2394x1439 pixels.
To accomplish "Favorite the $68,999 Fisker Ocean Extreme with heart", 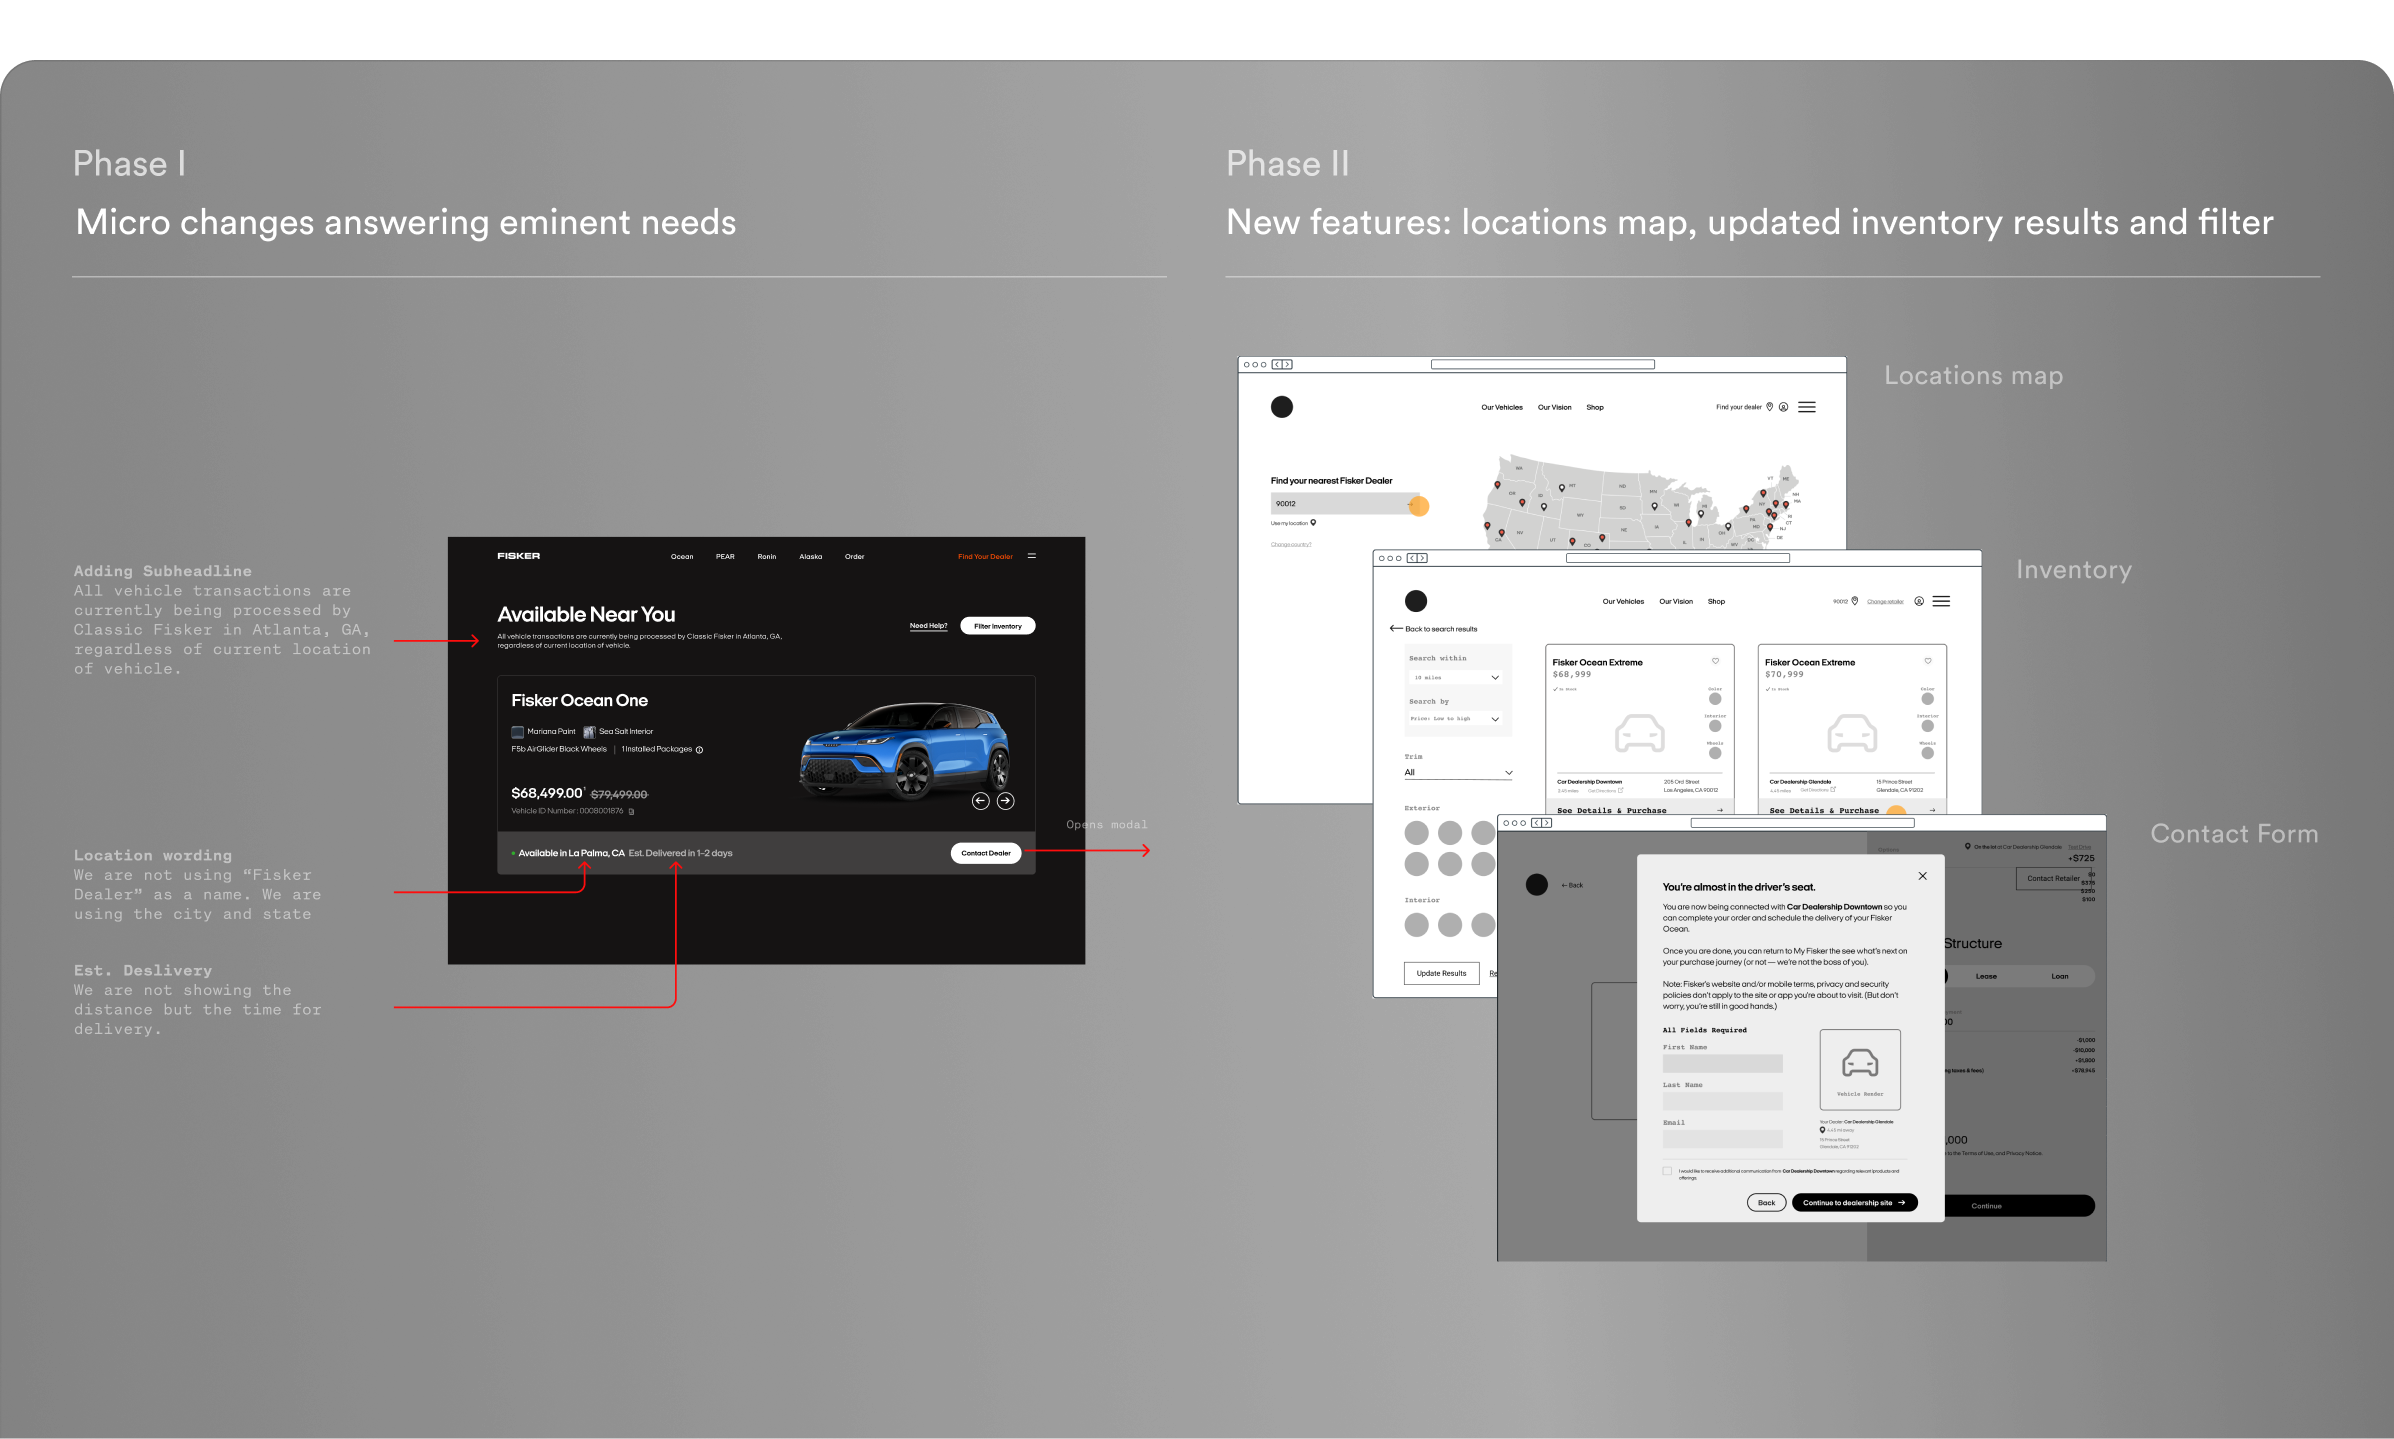I will click(1715, 661).
